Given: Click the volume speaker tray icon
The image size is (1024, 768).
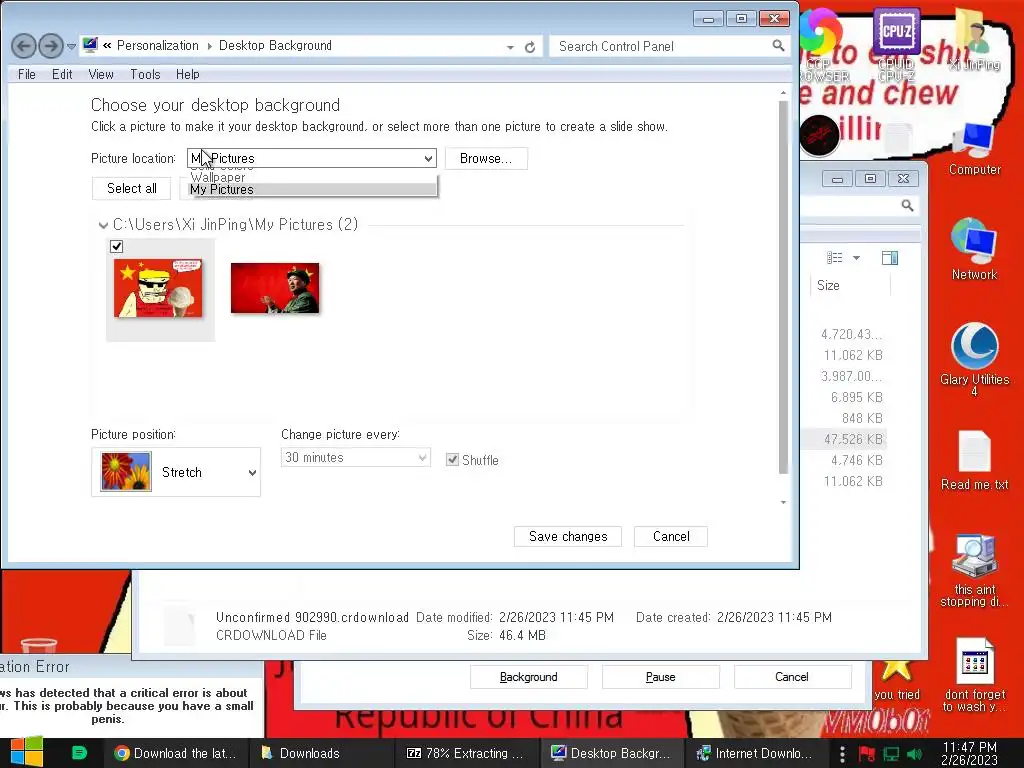Looking at the screenshot, I should pos(914,754).
